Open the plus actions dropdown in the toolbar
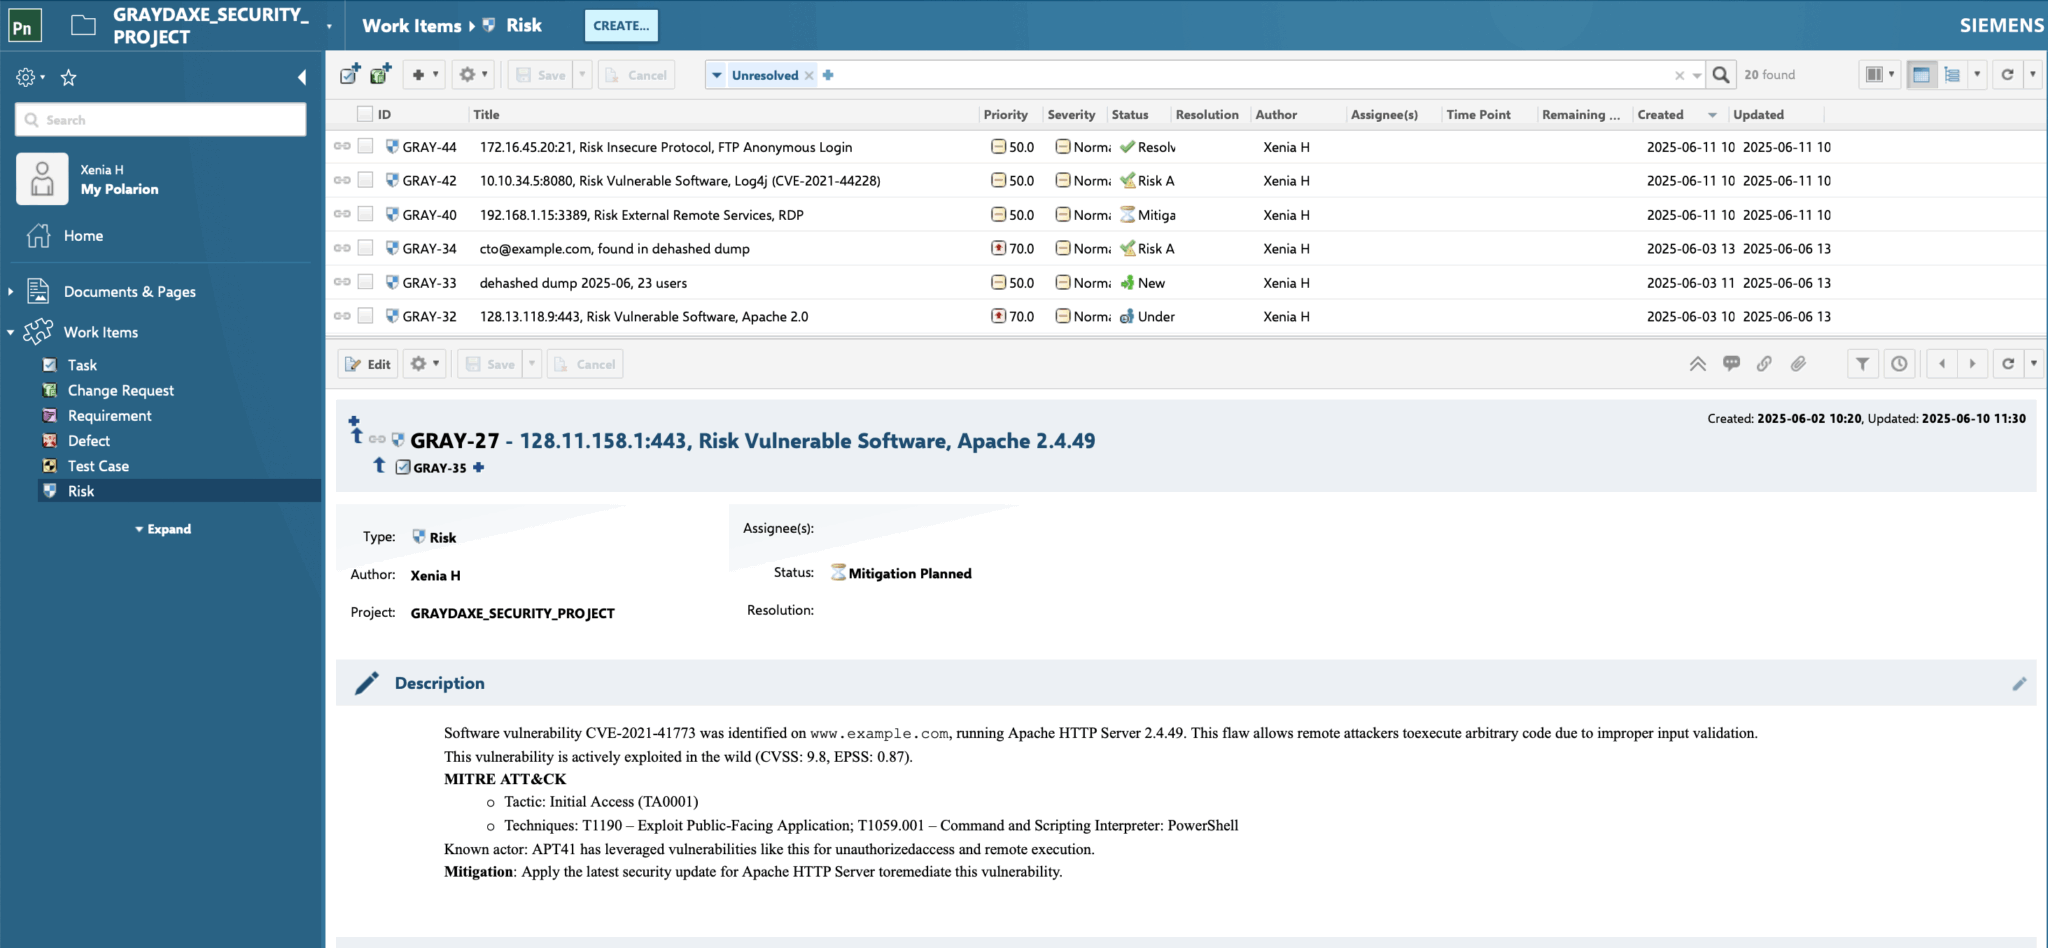The image size is (2048, 948). coord(425,74)
